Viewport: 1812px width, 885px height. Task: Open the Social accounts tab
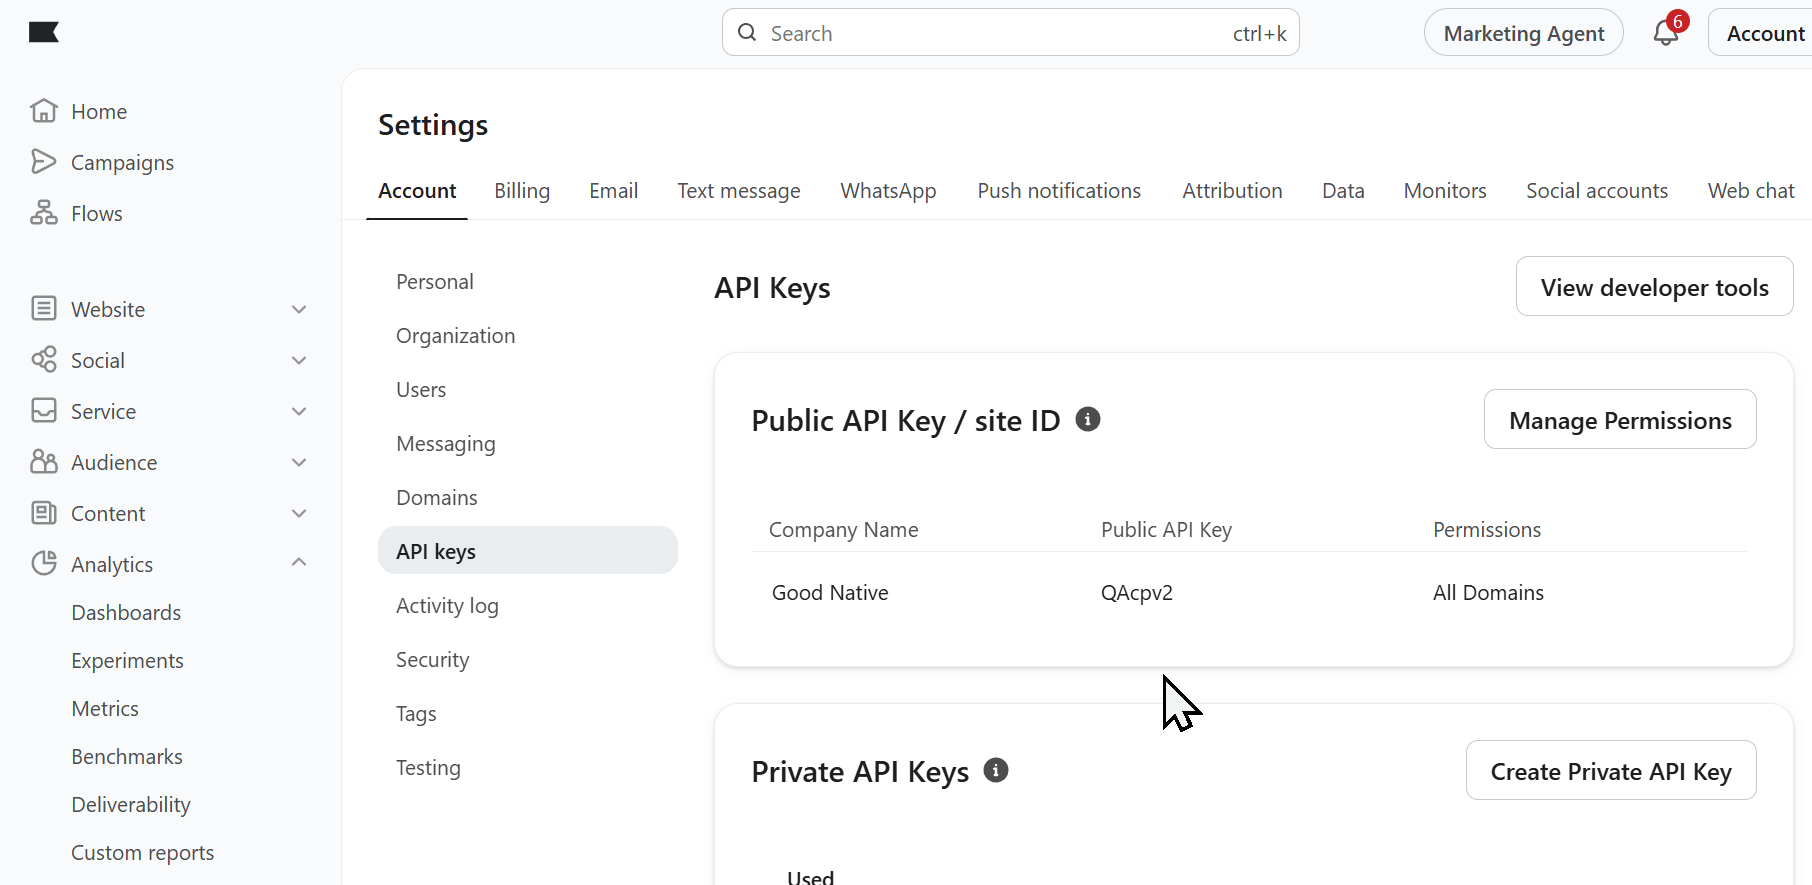pos(1597,191)
